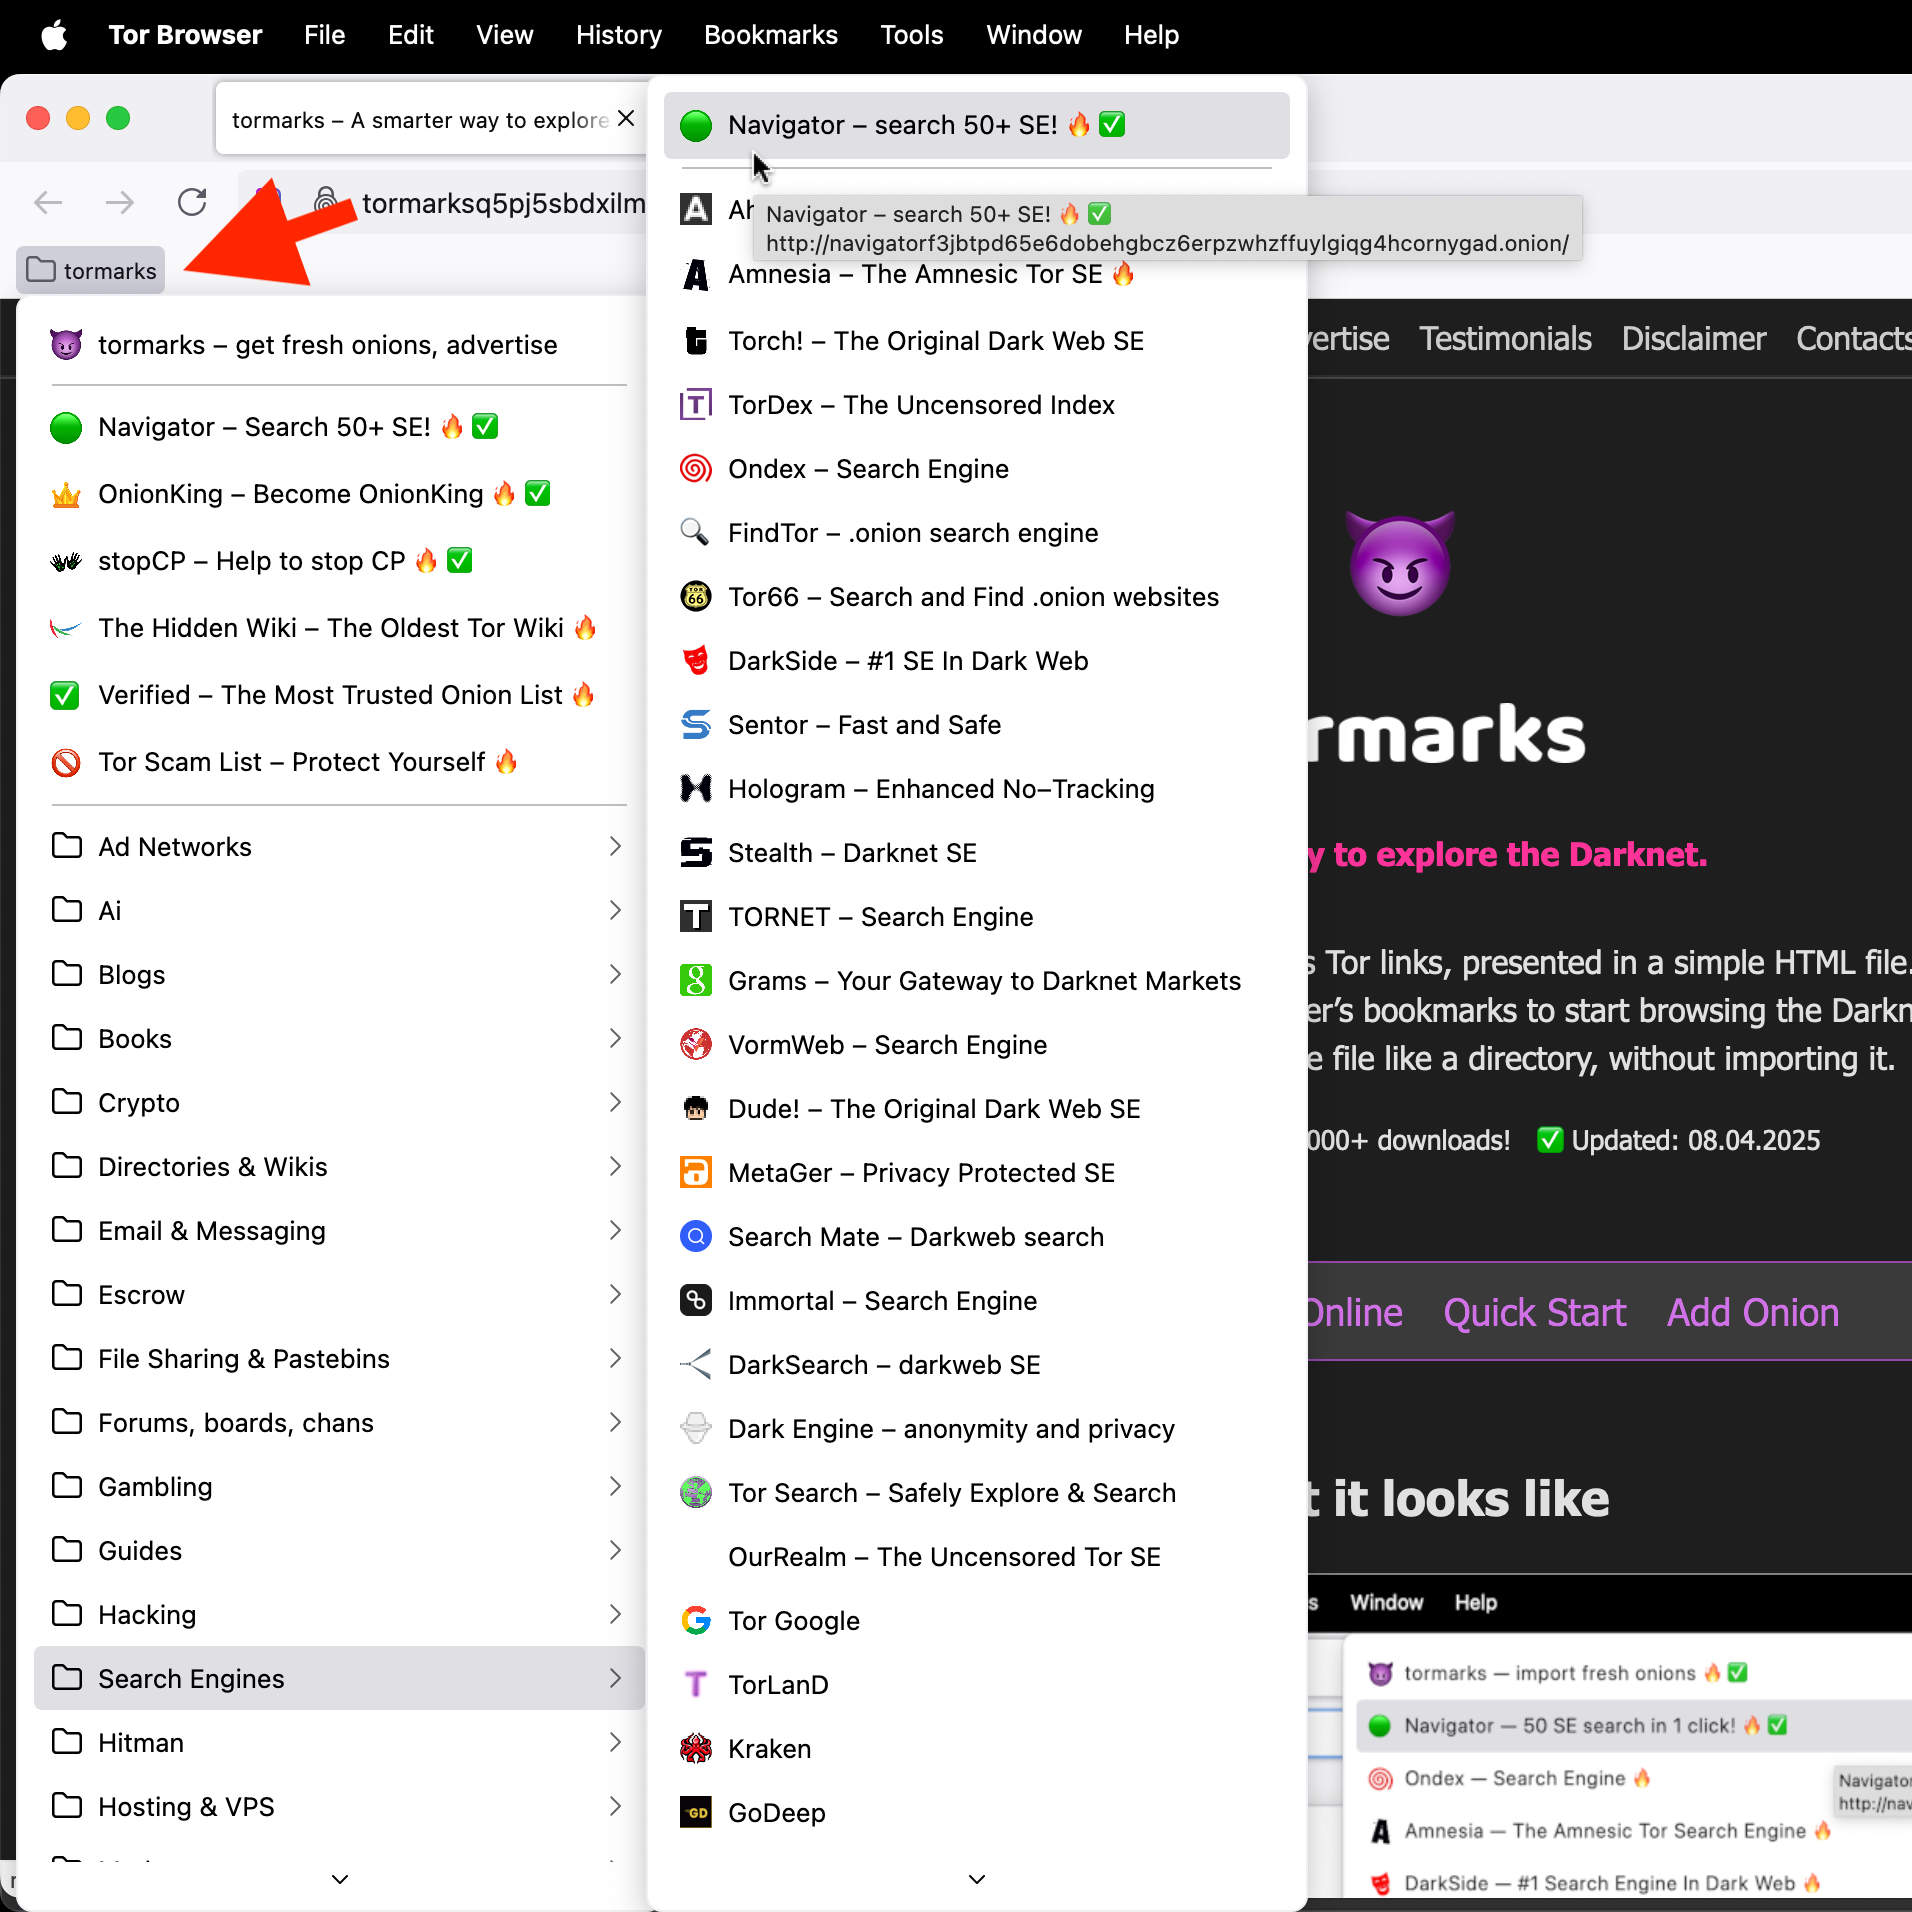Click the Apple menu icon
Viewport: 1912px width, 1912px height.
tap(56, 35)
